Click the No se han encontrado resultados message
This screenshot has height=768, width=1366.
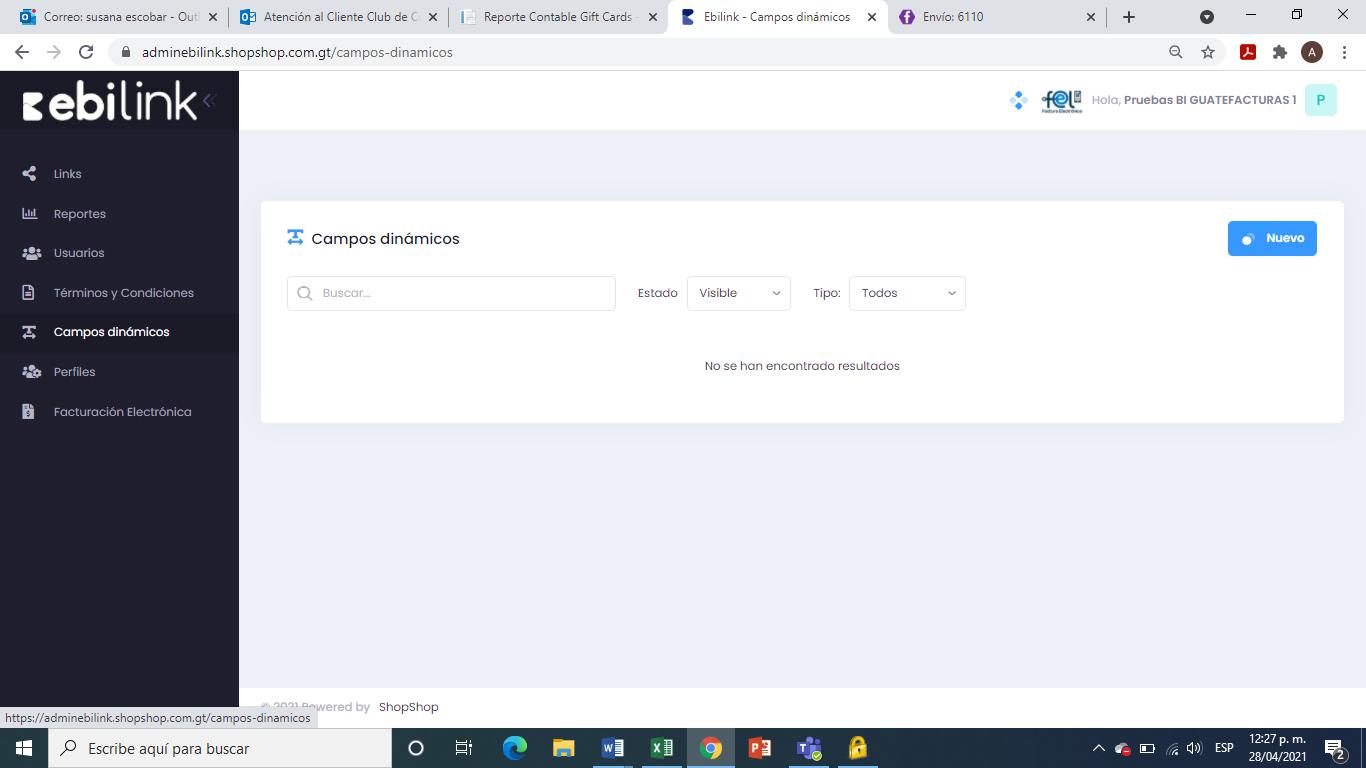coord(802,366)
